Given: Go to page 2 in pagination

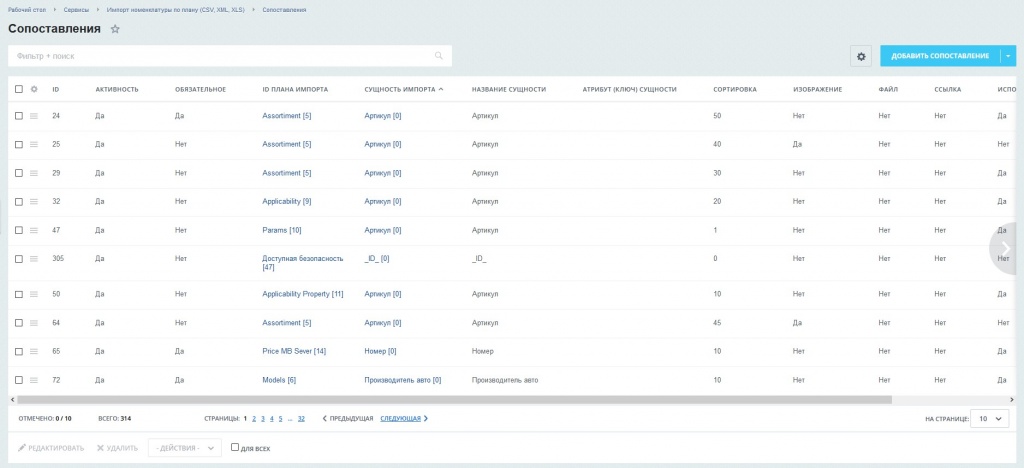Looking at the screenshot, I should coord(253,419).
